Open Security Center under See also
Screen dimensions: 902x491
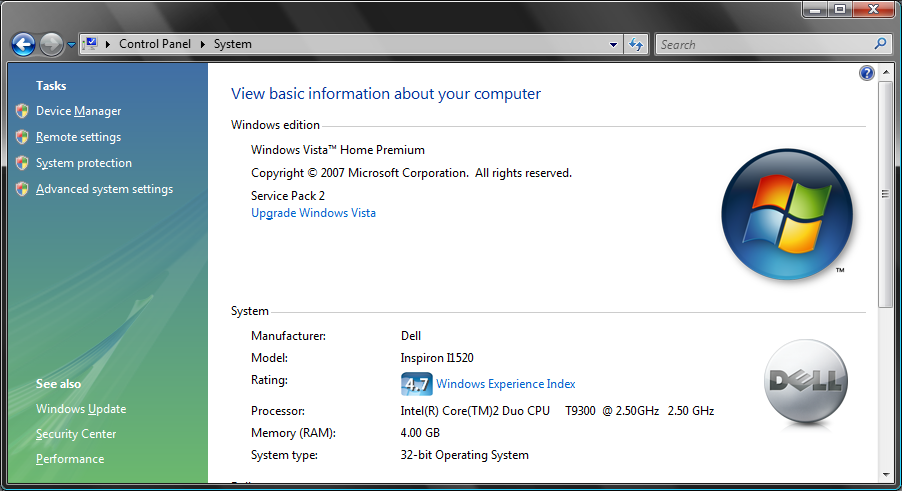[75, 434]
